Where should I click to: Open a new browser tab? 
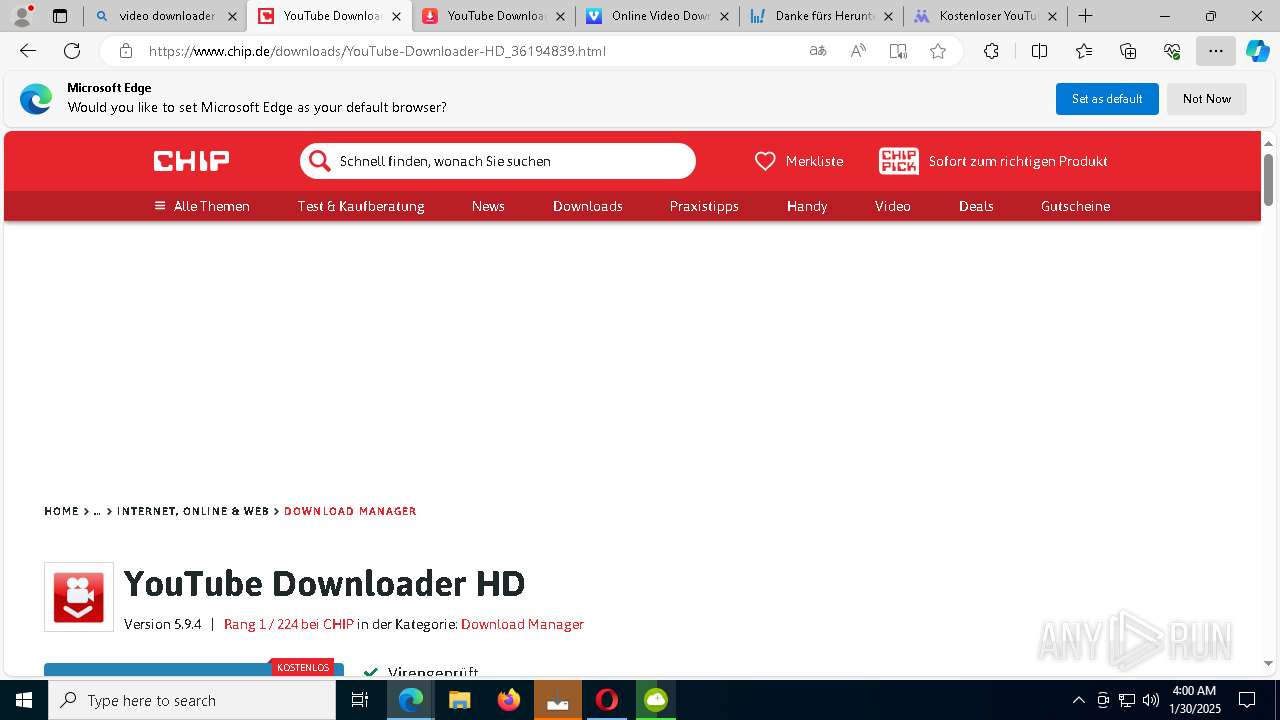1085,16
